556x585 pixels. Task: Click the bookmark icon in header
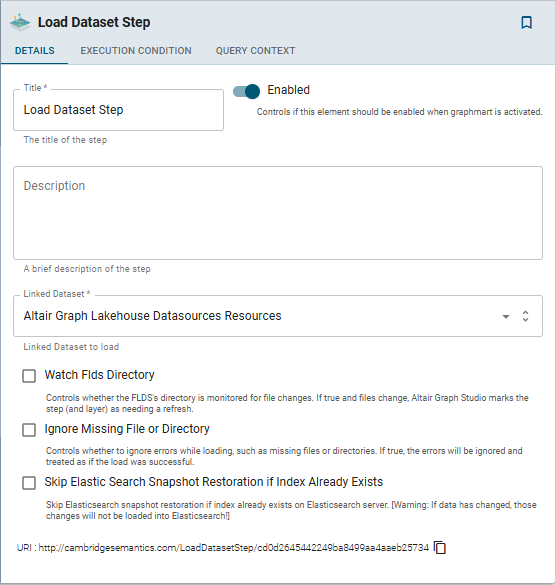tap(527, 22)
